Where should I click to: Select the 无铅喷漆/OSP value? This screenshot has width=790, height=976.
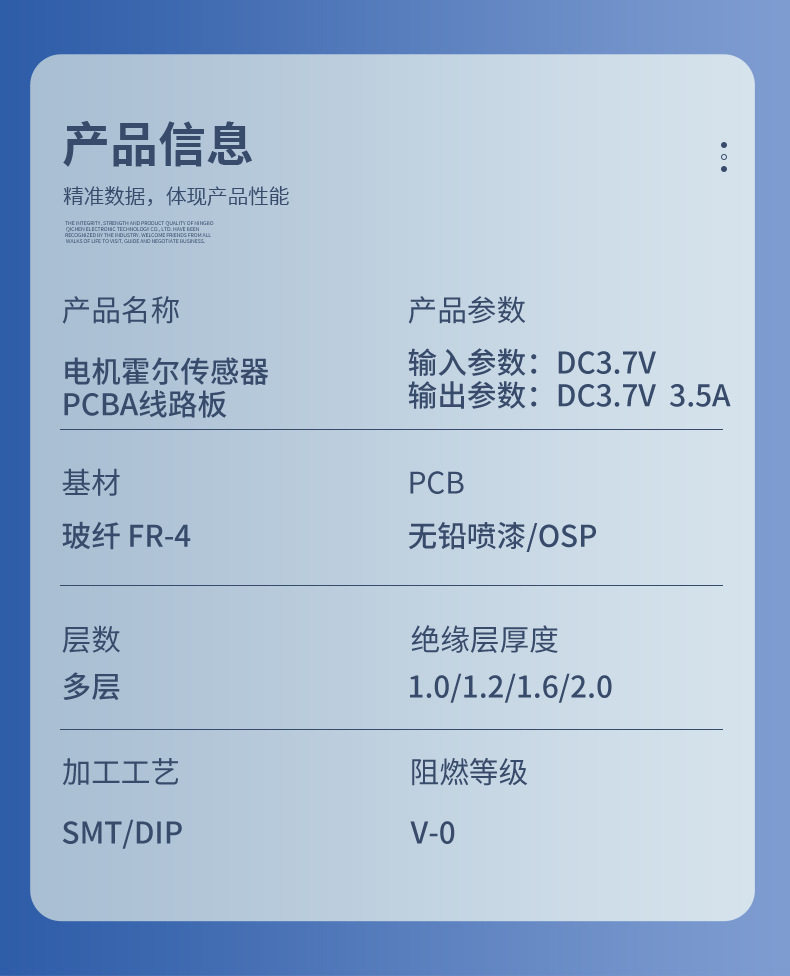(502, 537)
